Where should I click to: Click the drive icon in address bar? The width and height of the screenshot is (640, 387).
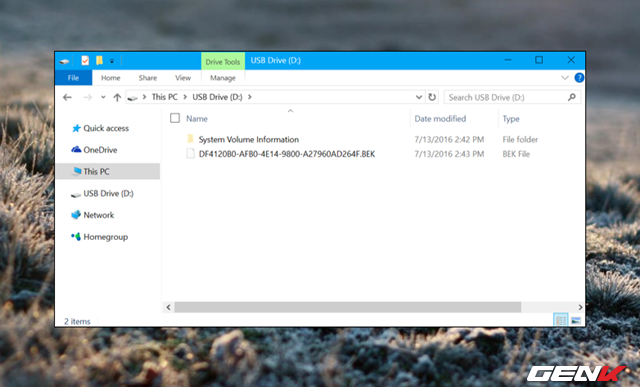click(x=132, y=98)
